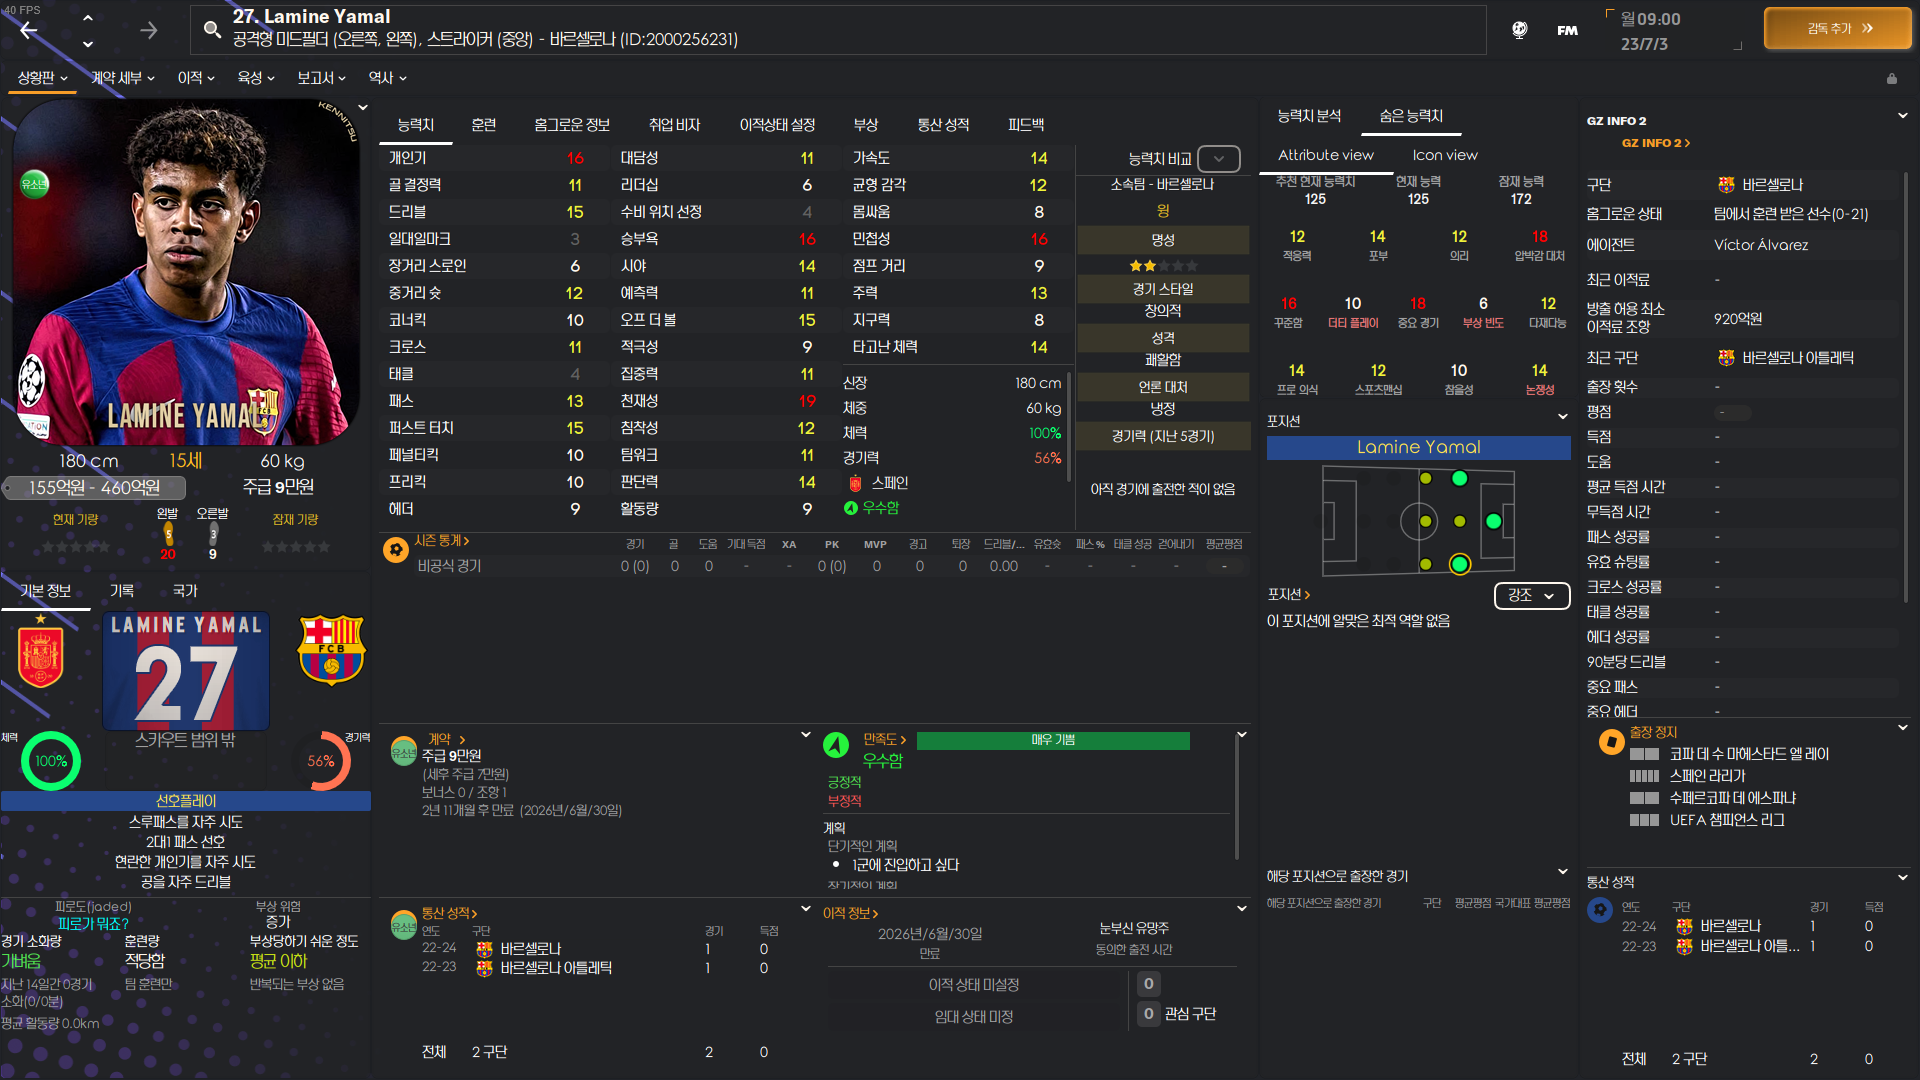Select Attribute view mode
Image resolution: width=1920 pixels, height=1080 pixels.
pyautogui.click(x=1325, y=155)
